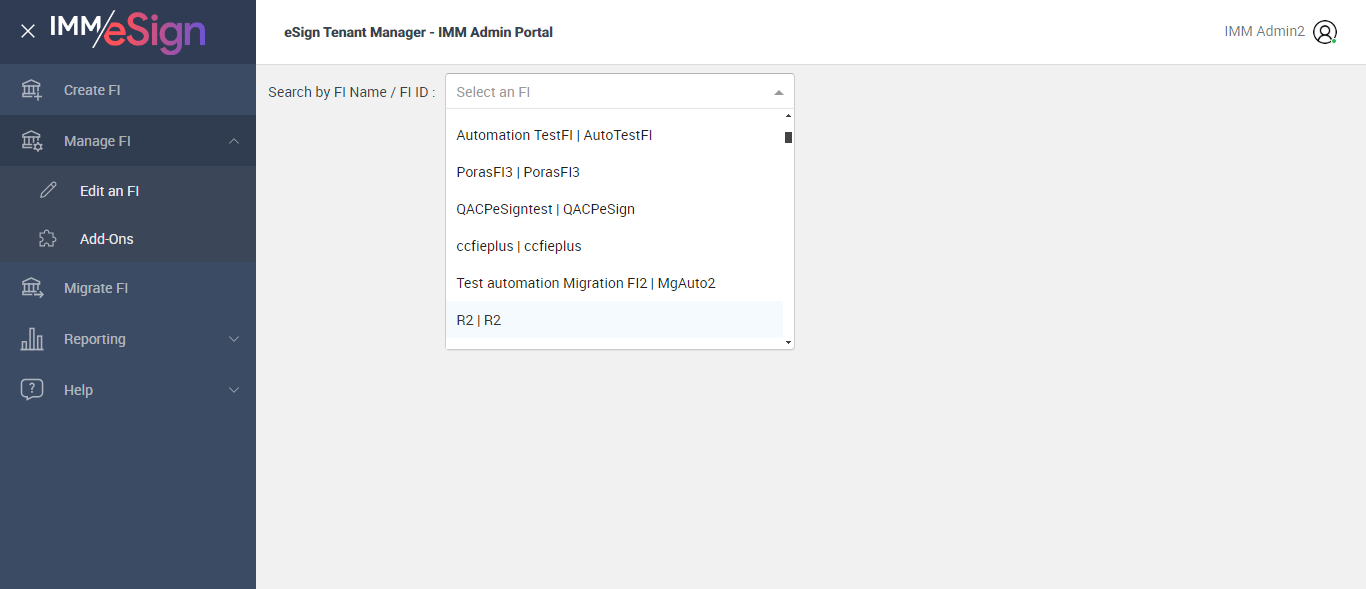The image size is (1366, 589).
Task: Pick R2 | R2 from dropdown
Action: pyautogui.click(x=479, y=320)
